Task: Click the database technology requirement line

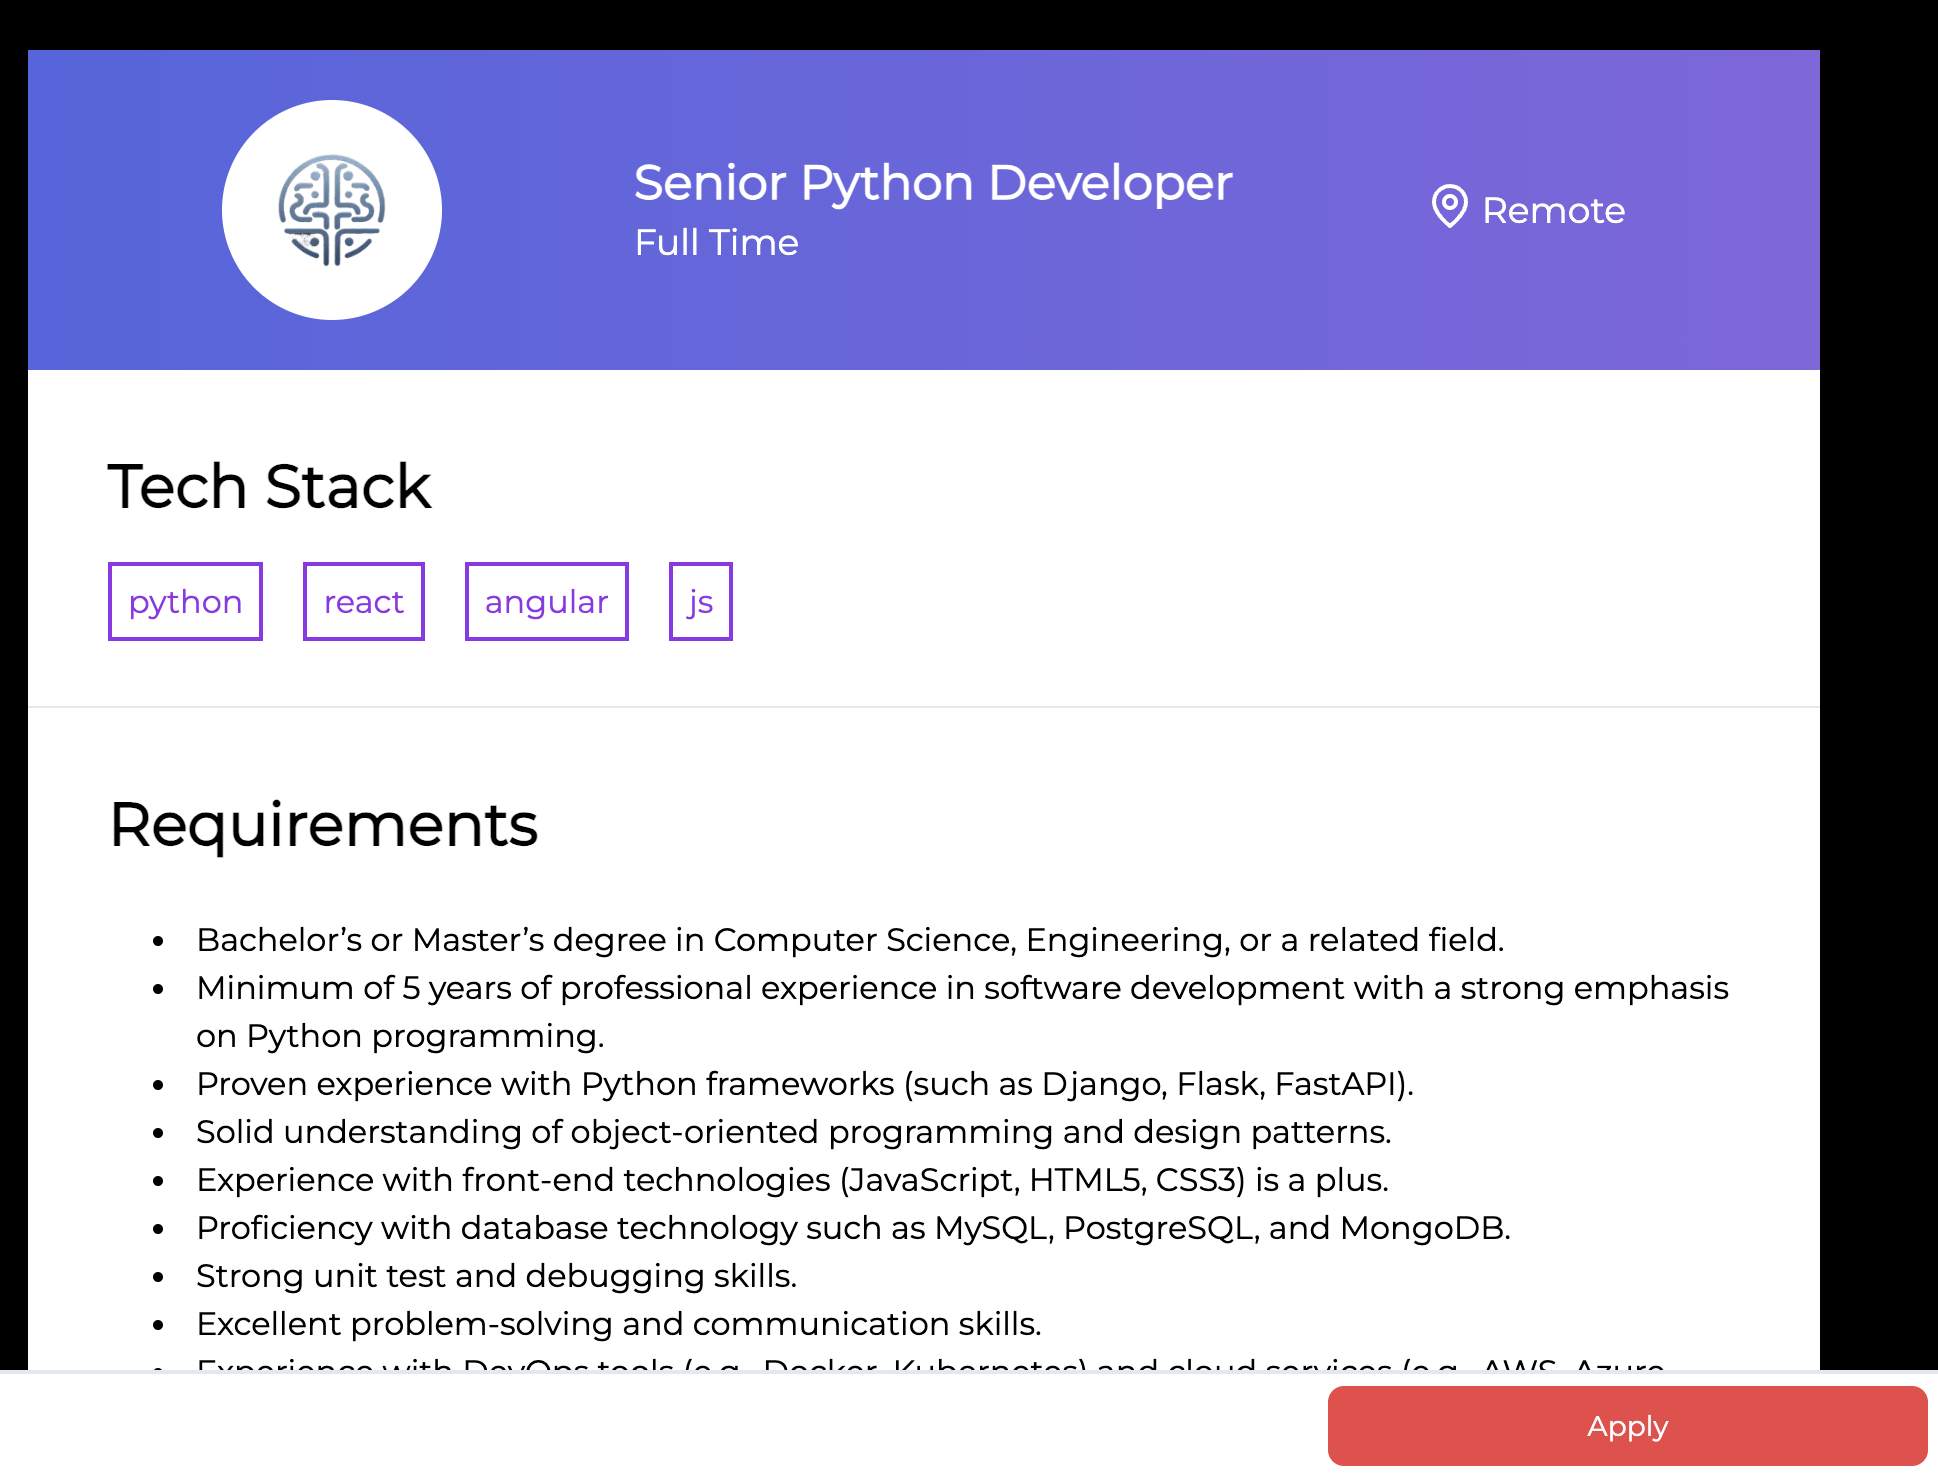Action: pos(853,1228)
